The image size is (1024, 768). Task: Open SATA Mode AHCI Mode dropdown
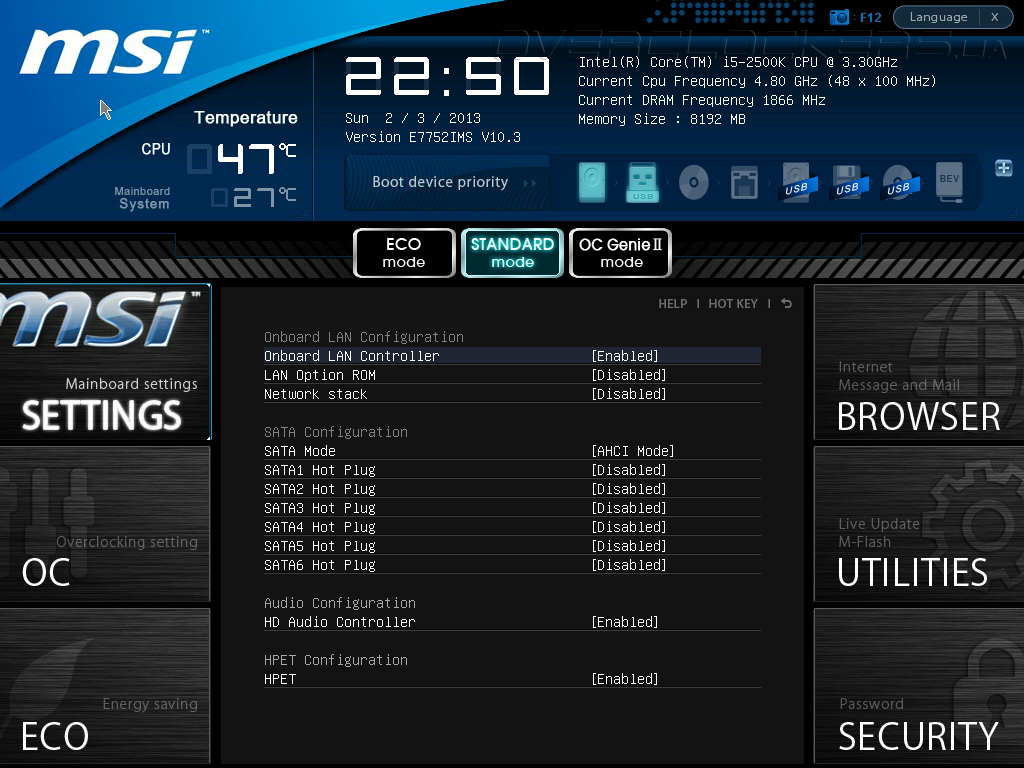pos(633,451)
